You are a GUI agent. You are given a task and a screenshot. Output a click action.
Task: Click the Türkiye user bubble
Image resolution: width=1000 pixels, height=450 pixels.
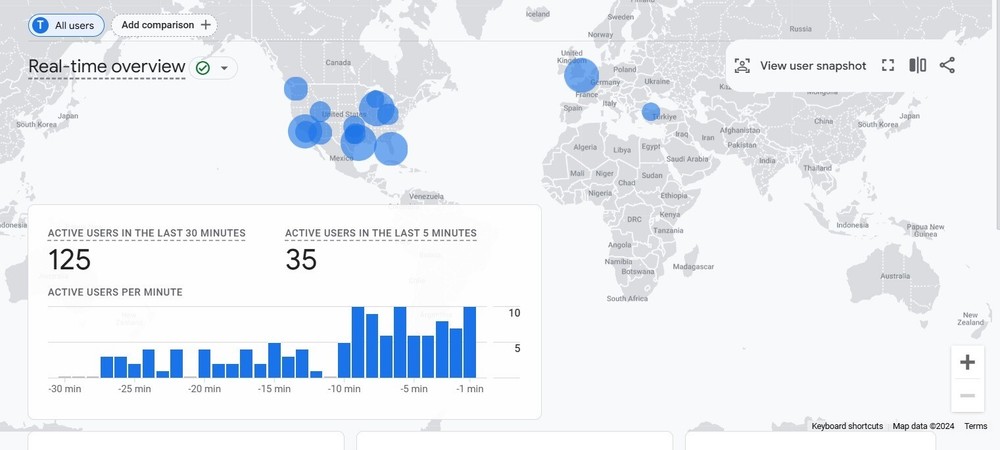click(x=651, y=112)
